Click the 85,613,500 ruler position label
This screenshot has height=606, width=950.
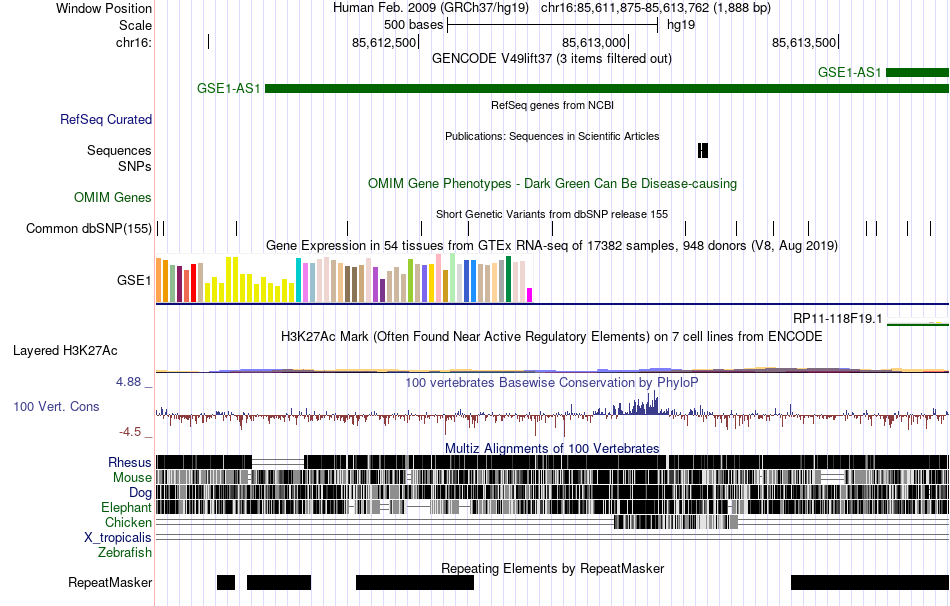(x=804, y=42)
